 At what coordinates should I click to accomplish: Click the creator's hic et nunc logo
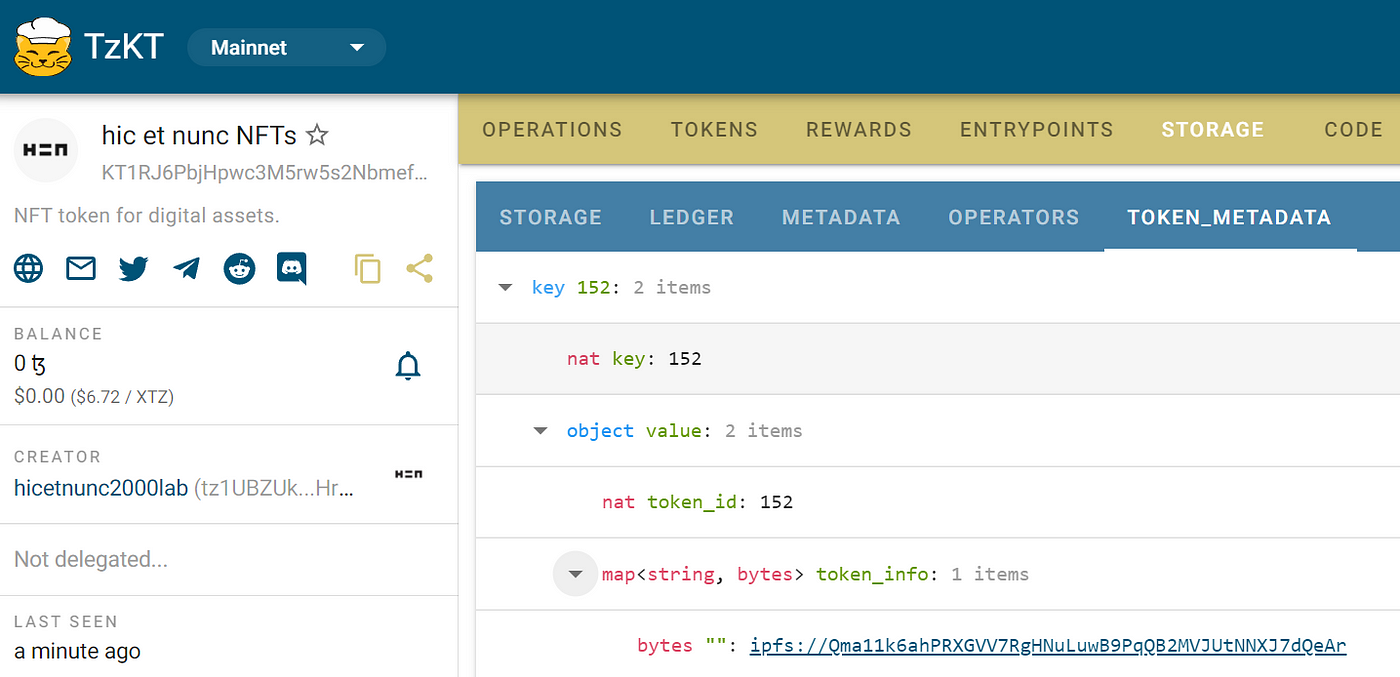409,473
